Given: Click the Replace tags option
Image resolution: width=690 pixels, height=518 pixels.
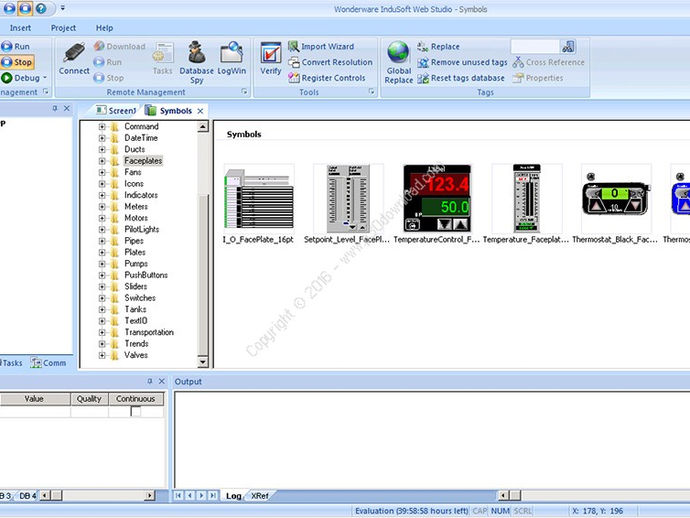Looking at the screenshot, I should [438, 46].
